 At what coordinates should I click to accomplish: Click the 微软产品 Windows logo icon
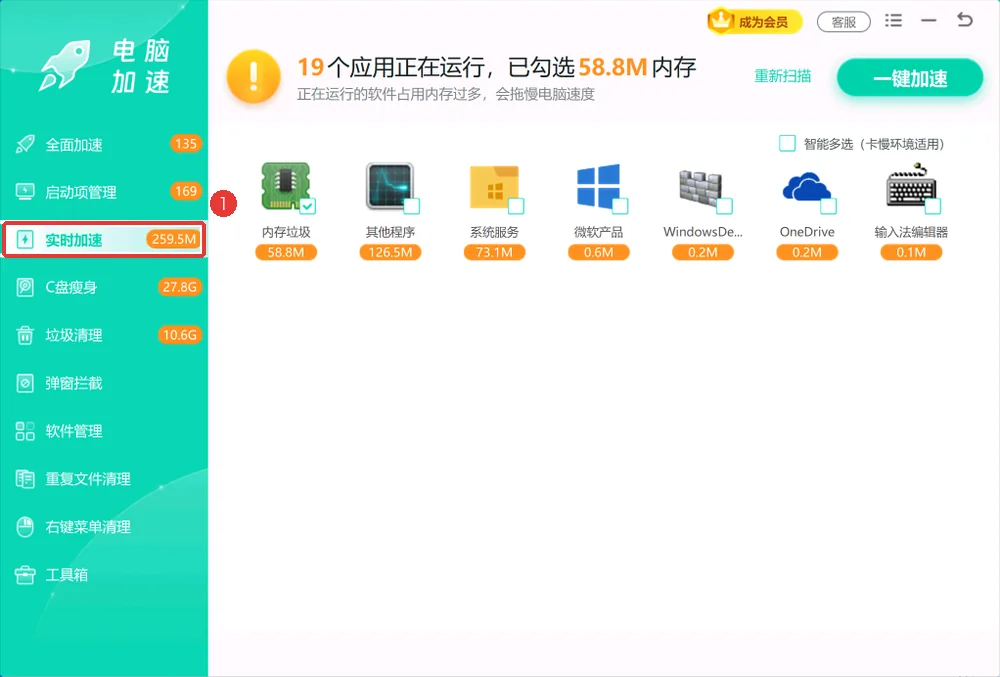coord(598,186)
